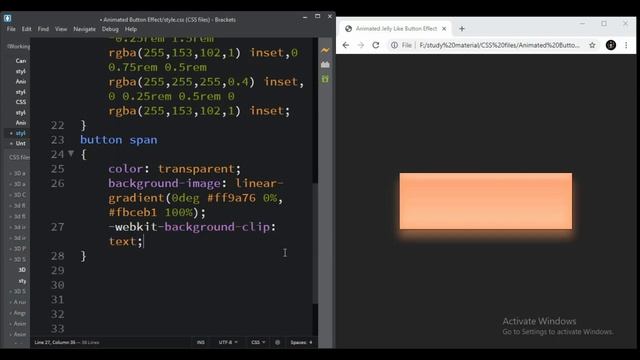Click the Chrome back arrow button

pyautogui.click(x=346, y=45)
